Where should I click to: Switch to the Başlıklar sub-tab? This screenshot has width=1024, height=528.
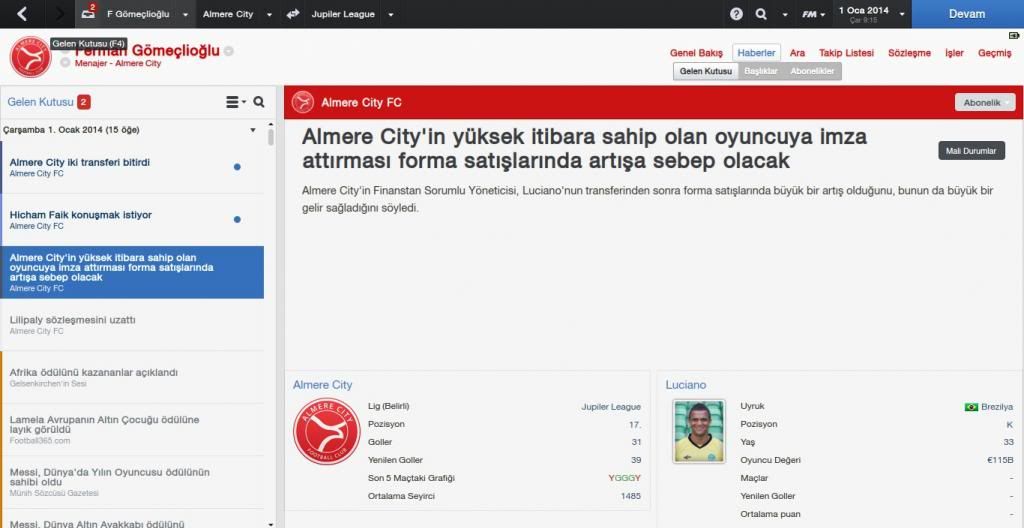point(761,71)
